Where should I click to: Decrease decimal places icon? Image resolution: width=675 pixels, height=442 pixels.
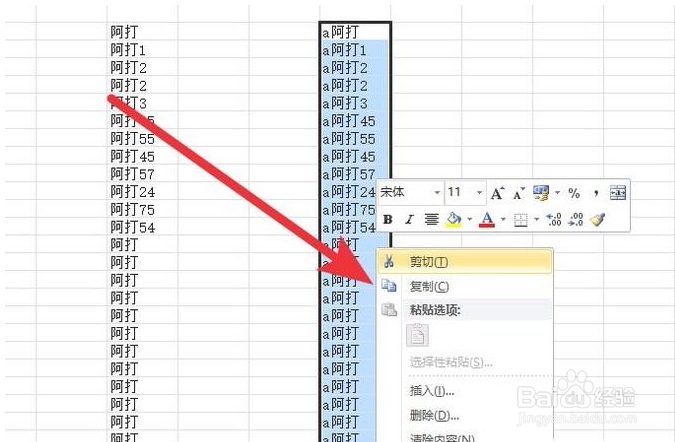click(x=576, y=219)
